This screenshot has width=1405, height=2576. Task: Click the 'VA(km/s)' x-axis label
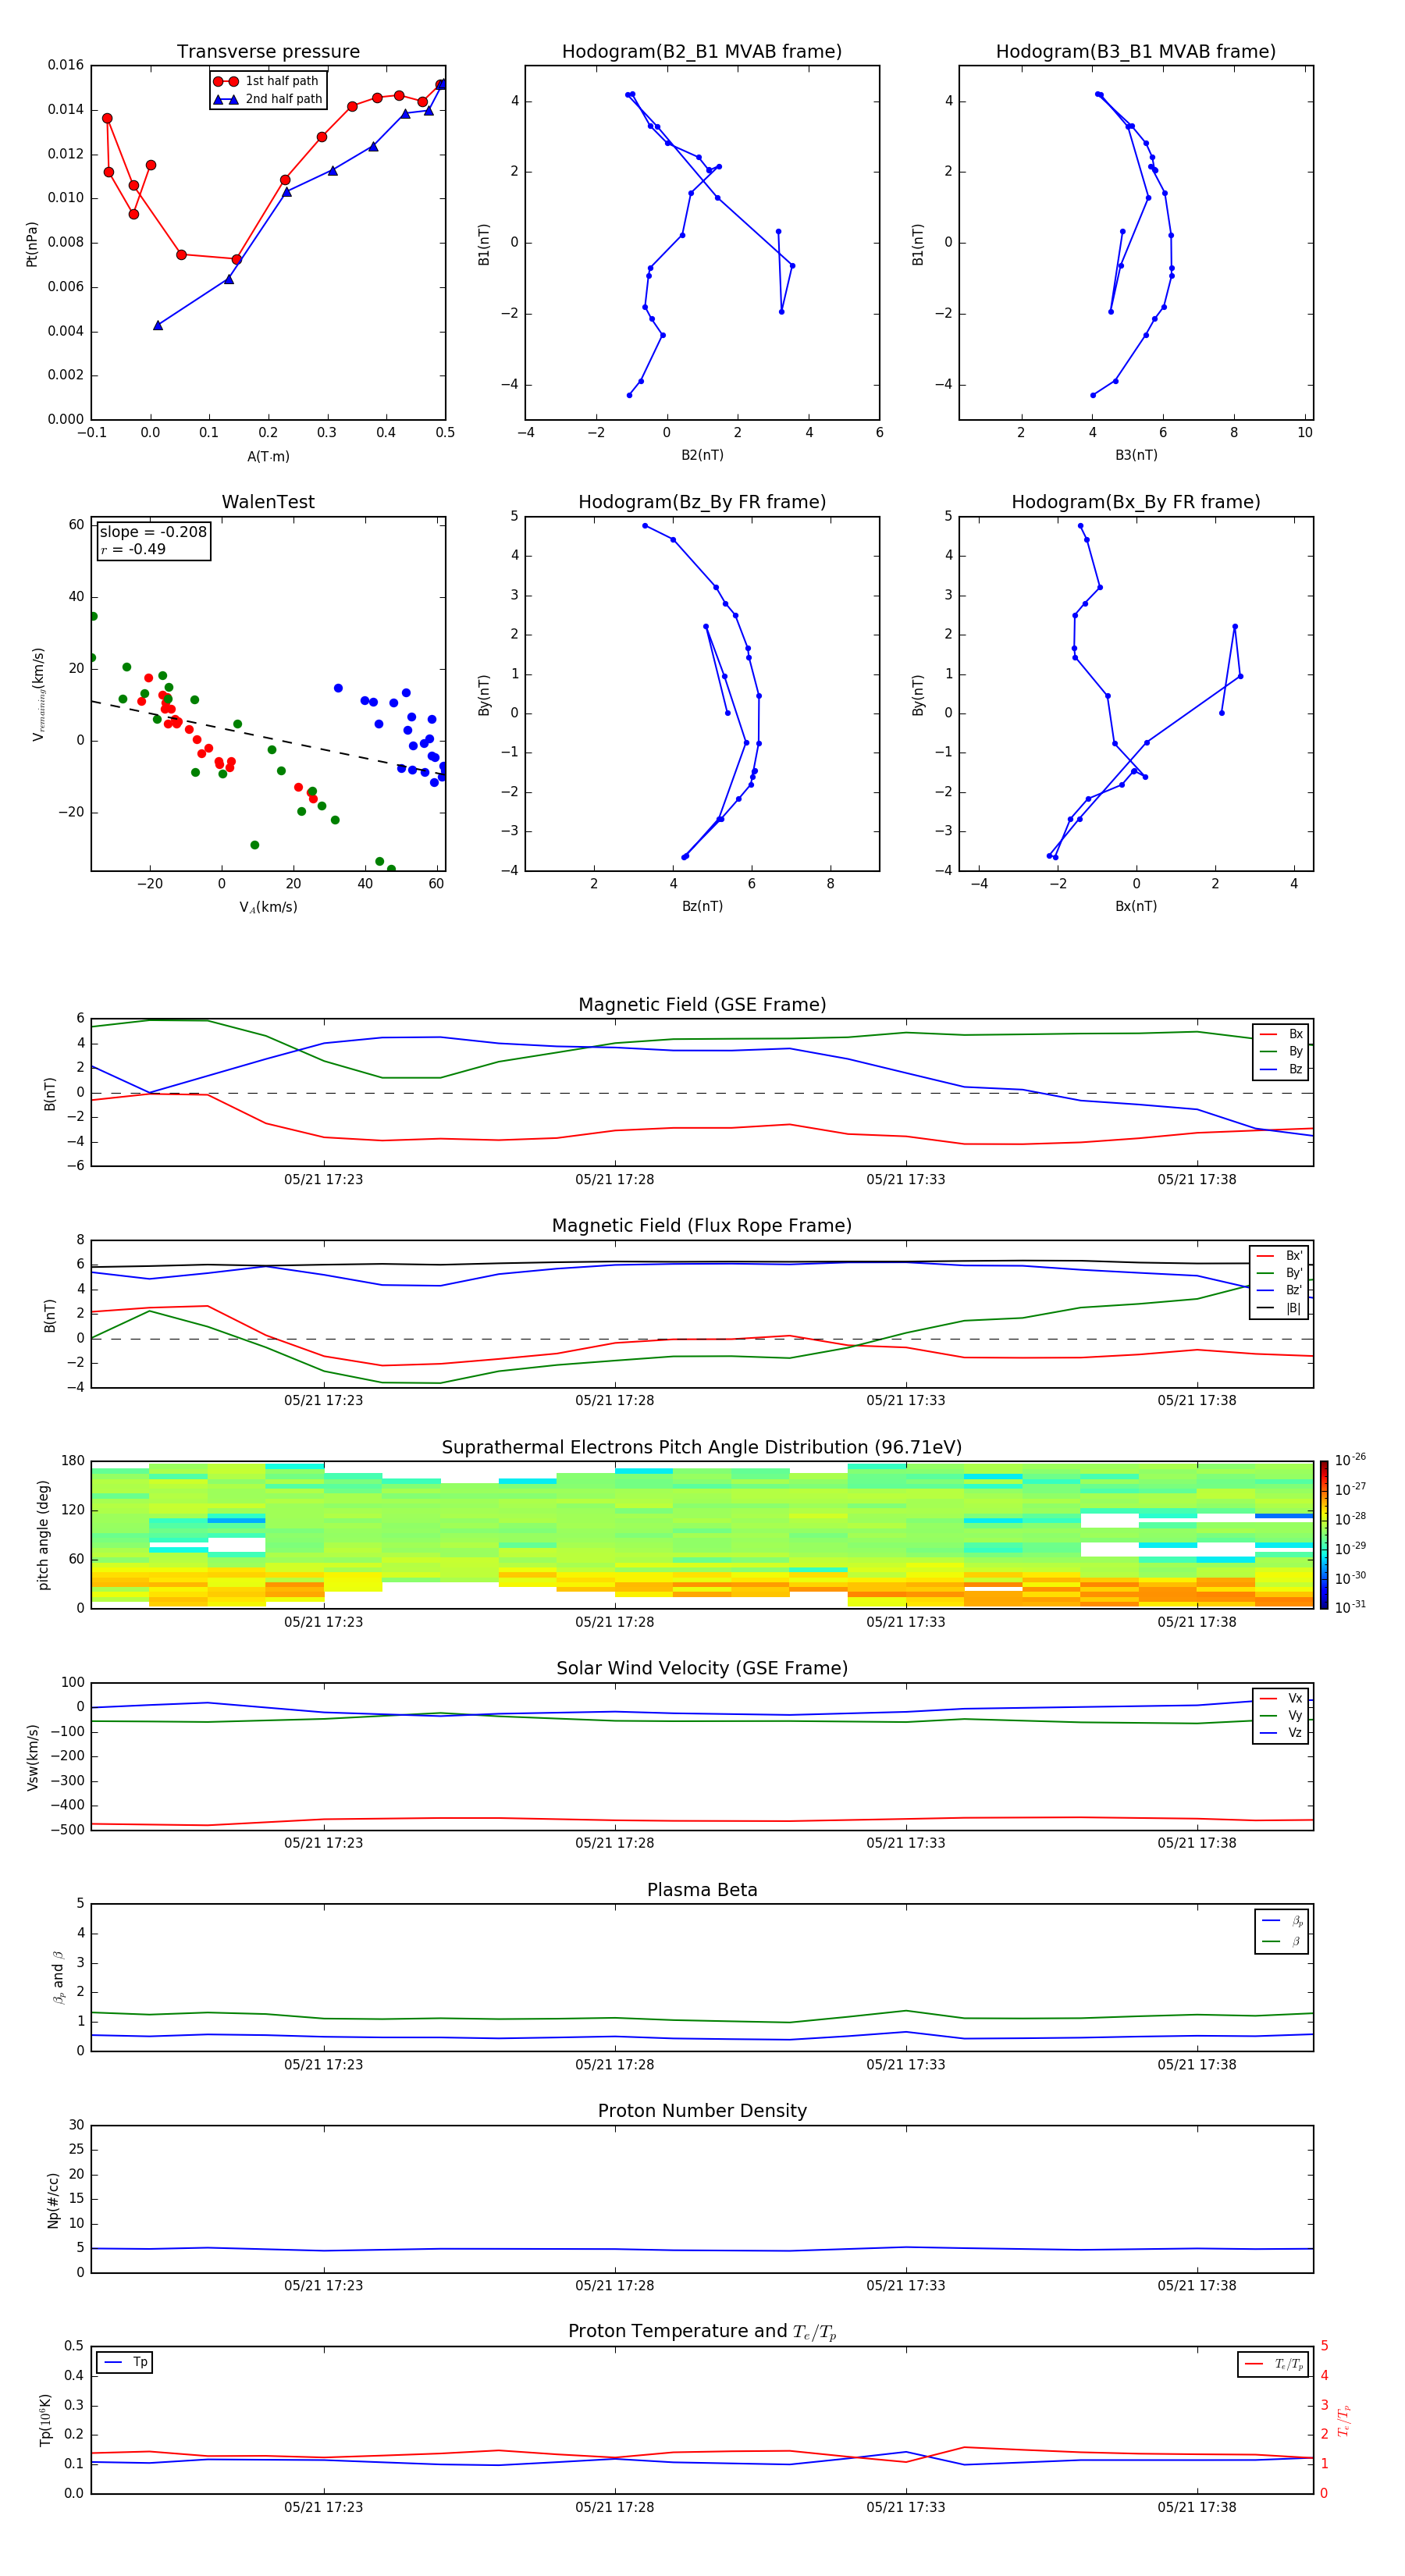click(x=268, y=907)
